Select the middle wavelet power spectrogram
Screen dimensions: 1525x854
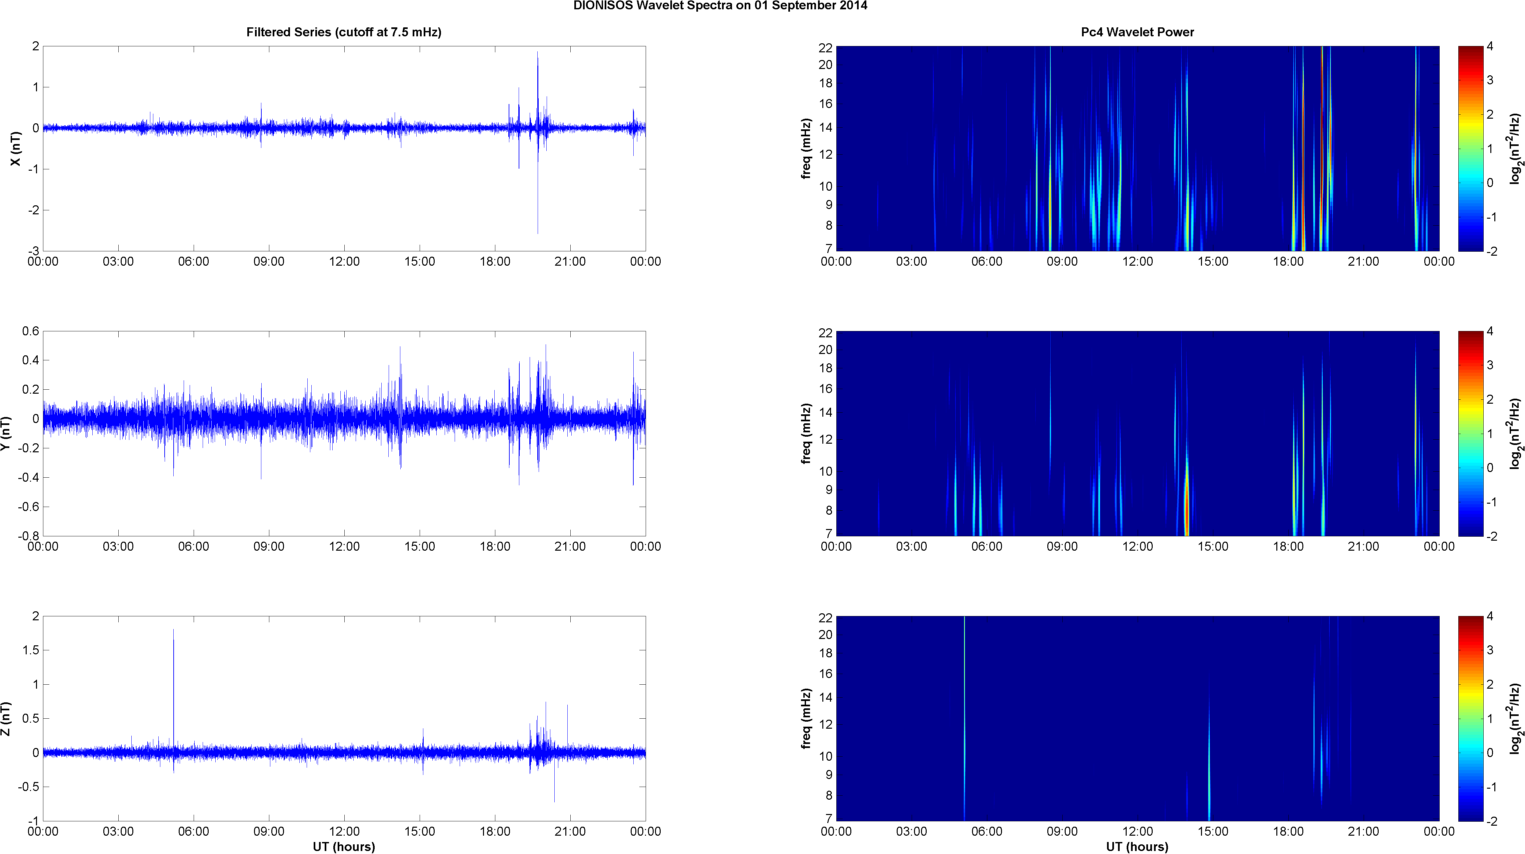click(x=1137, y=433)
